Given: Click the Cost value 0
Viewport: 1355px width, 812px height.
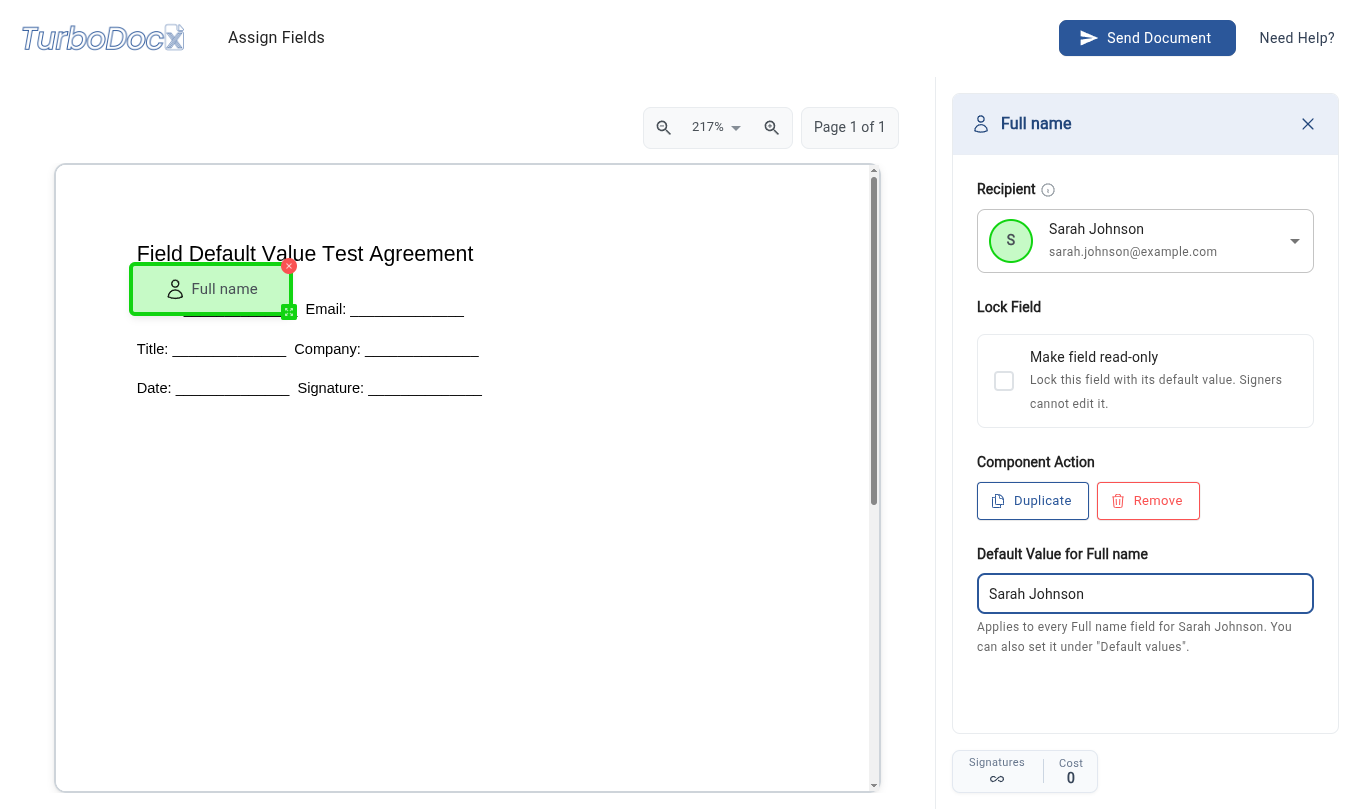Looking at the screenshot, I should (1071, 778).
